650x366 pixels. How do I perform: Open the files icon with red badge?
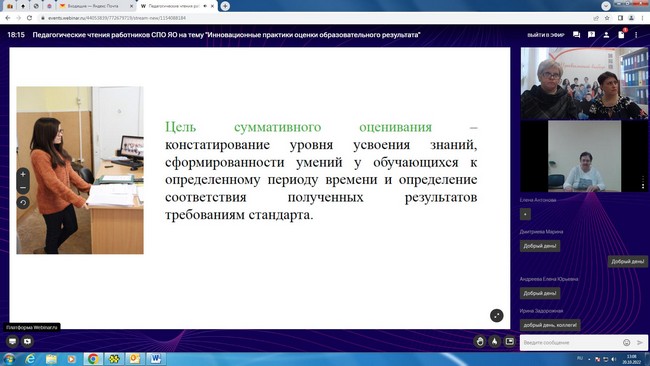(x=621, y=34)
